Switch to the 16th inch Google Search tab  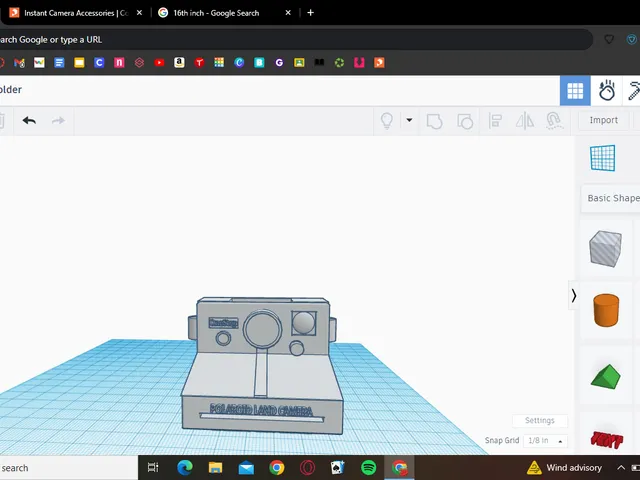pyautogui.click(x=216, y=13)
